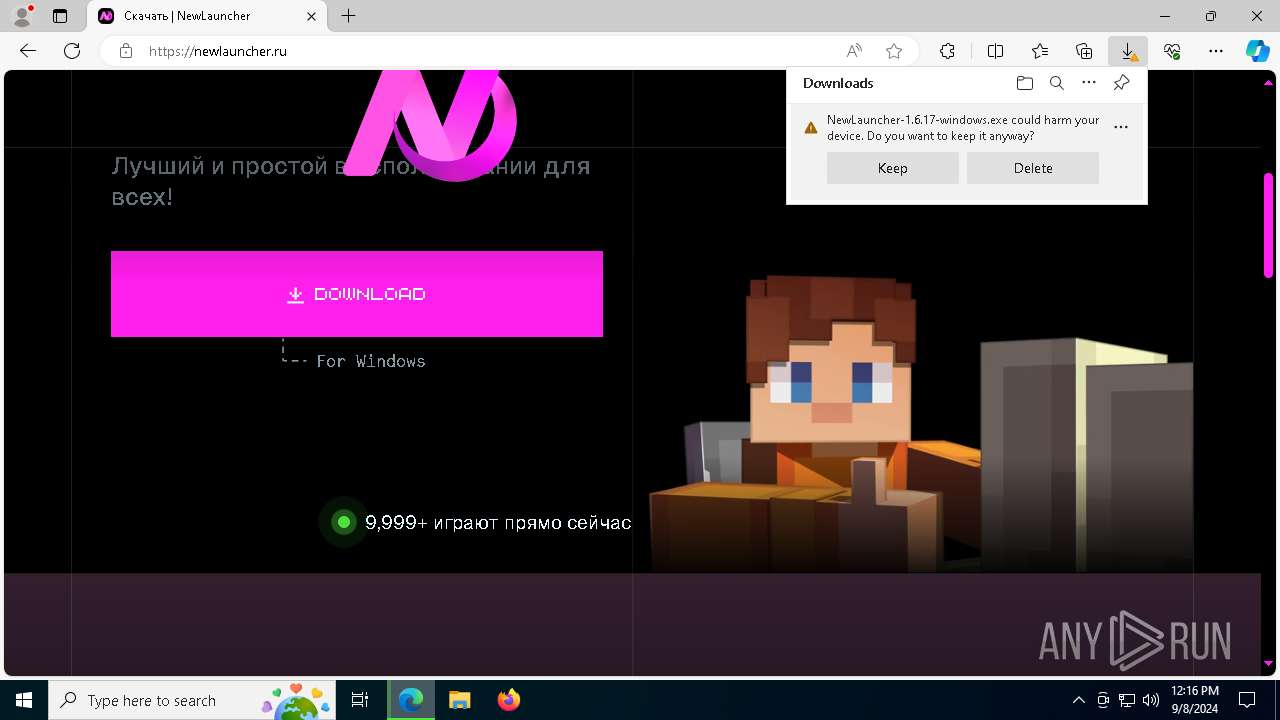
Task: Click the page vertical scrollbar thumb
Action: pyautogui.click(x=1268, y=225)
